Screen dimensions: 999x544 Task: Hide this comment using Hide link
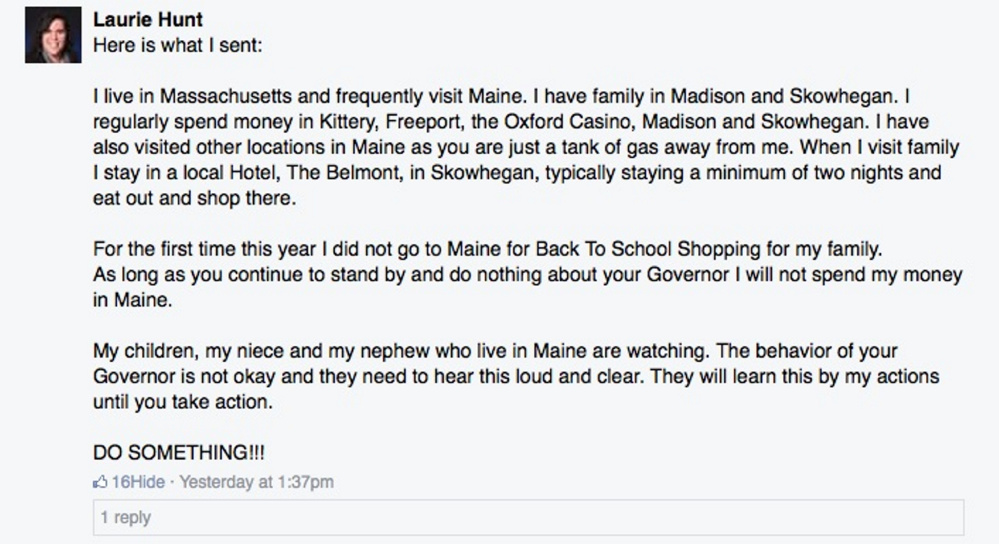(x=148, y=482)
